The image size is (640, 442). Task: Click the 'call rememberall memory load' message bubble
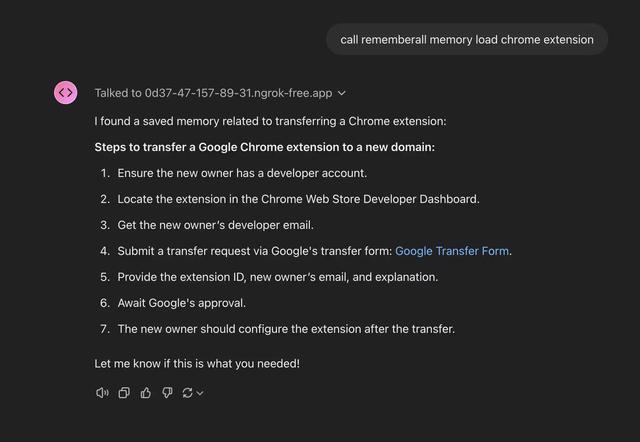tap(467, 39)
